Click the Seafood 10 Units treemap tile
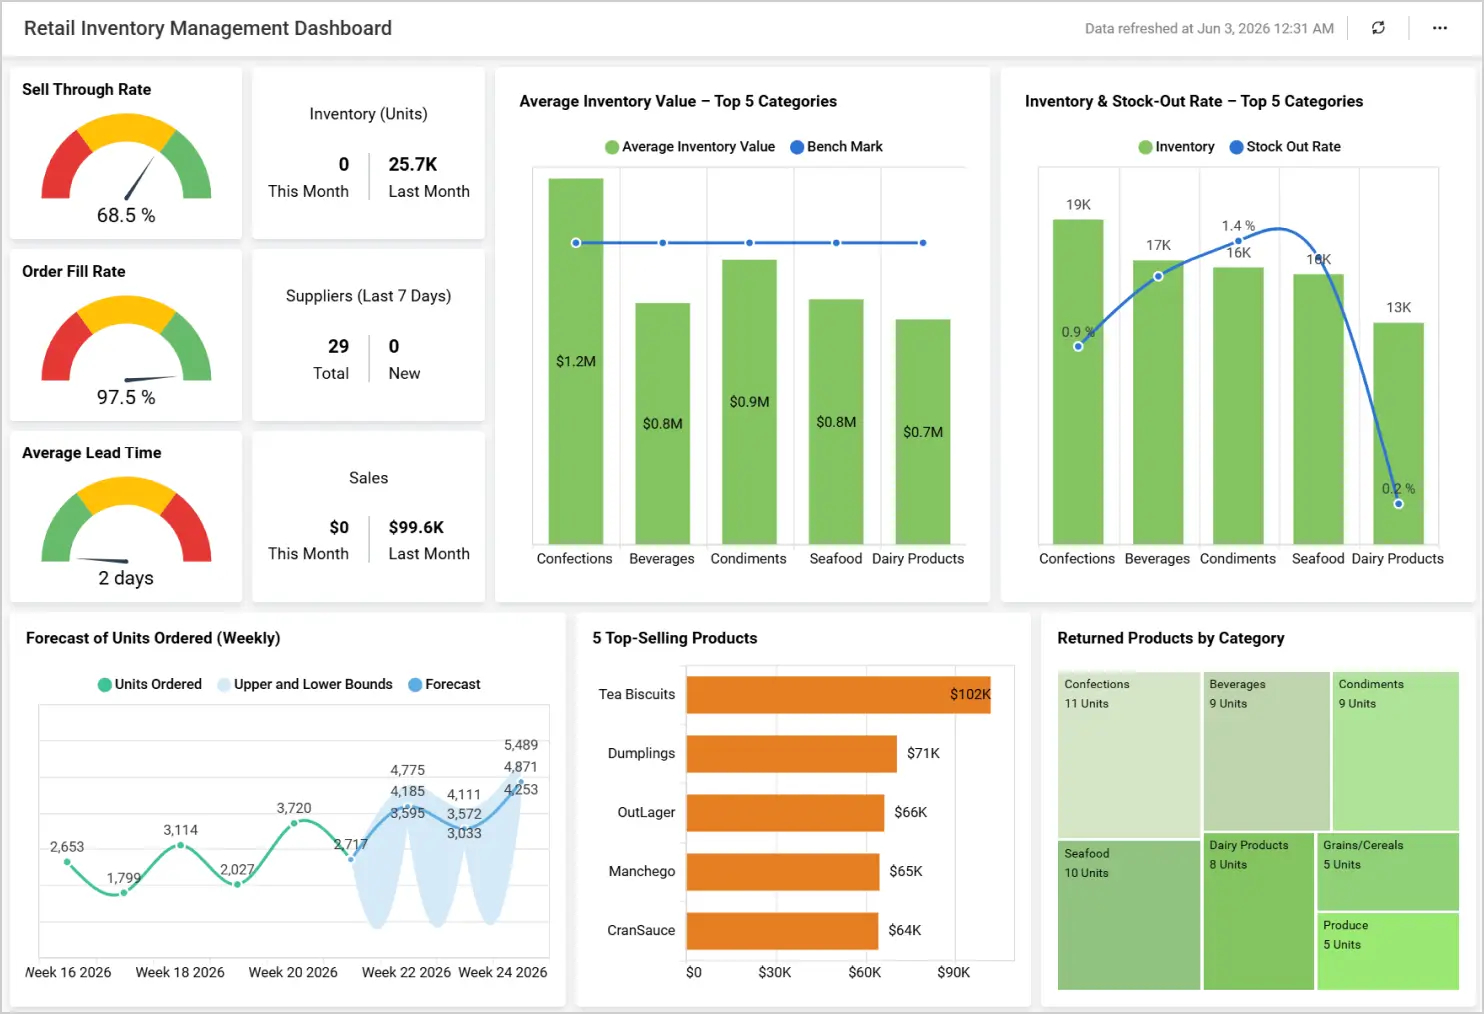 (1129, 916)
